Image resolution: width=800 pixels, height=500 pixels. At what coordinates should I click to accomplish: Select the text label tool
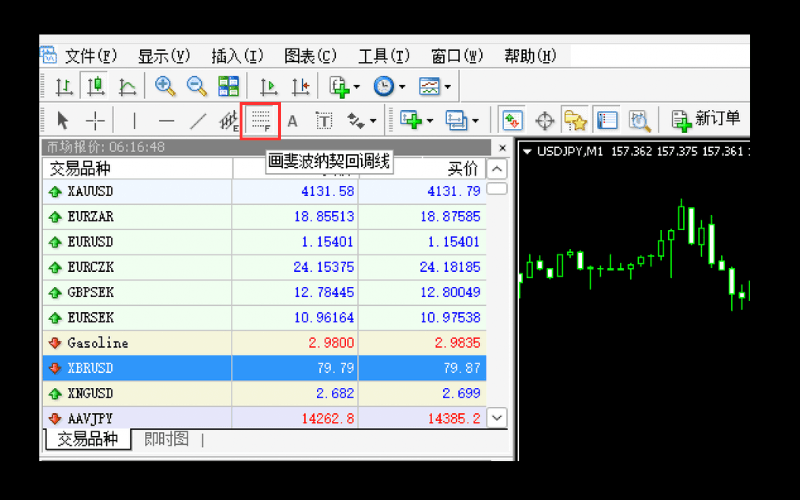coord(324,121)
